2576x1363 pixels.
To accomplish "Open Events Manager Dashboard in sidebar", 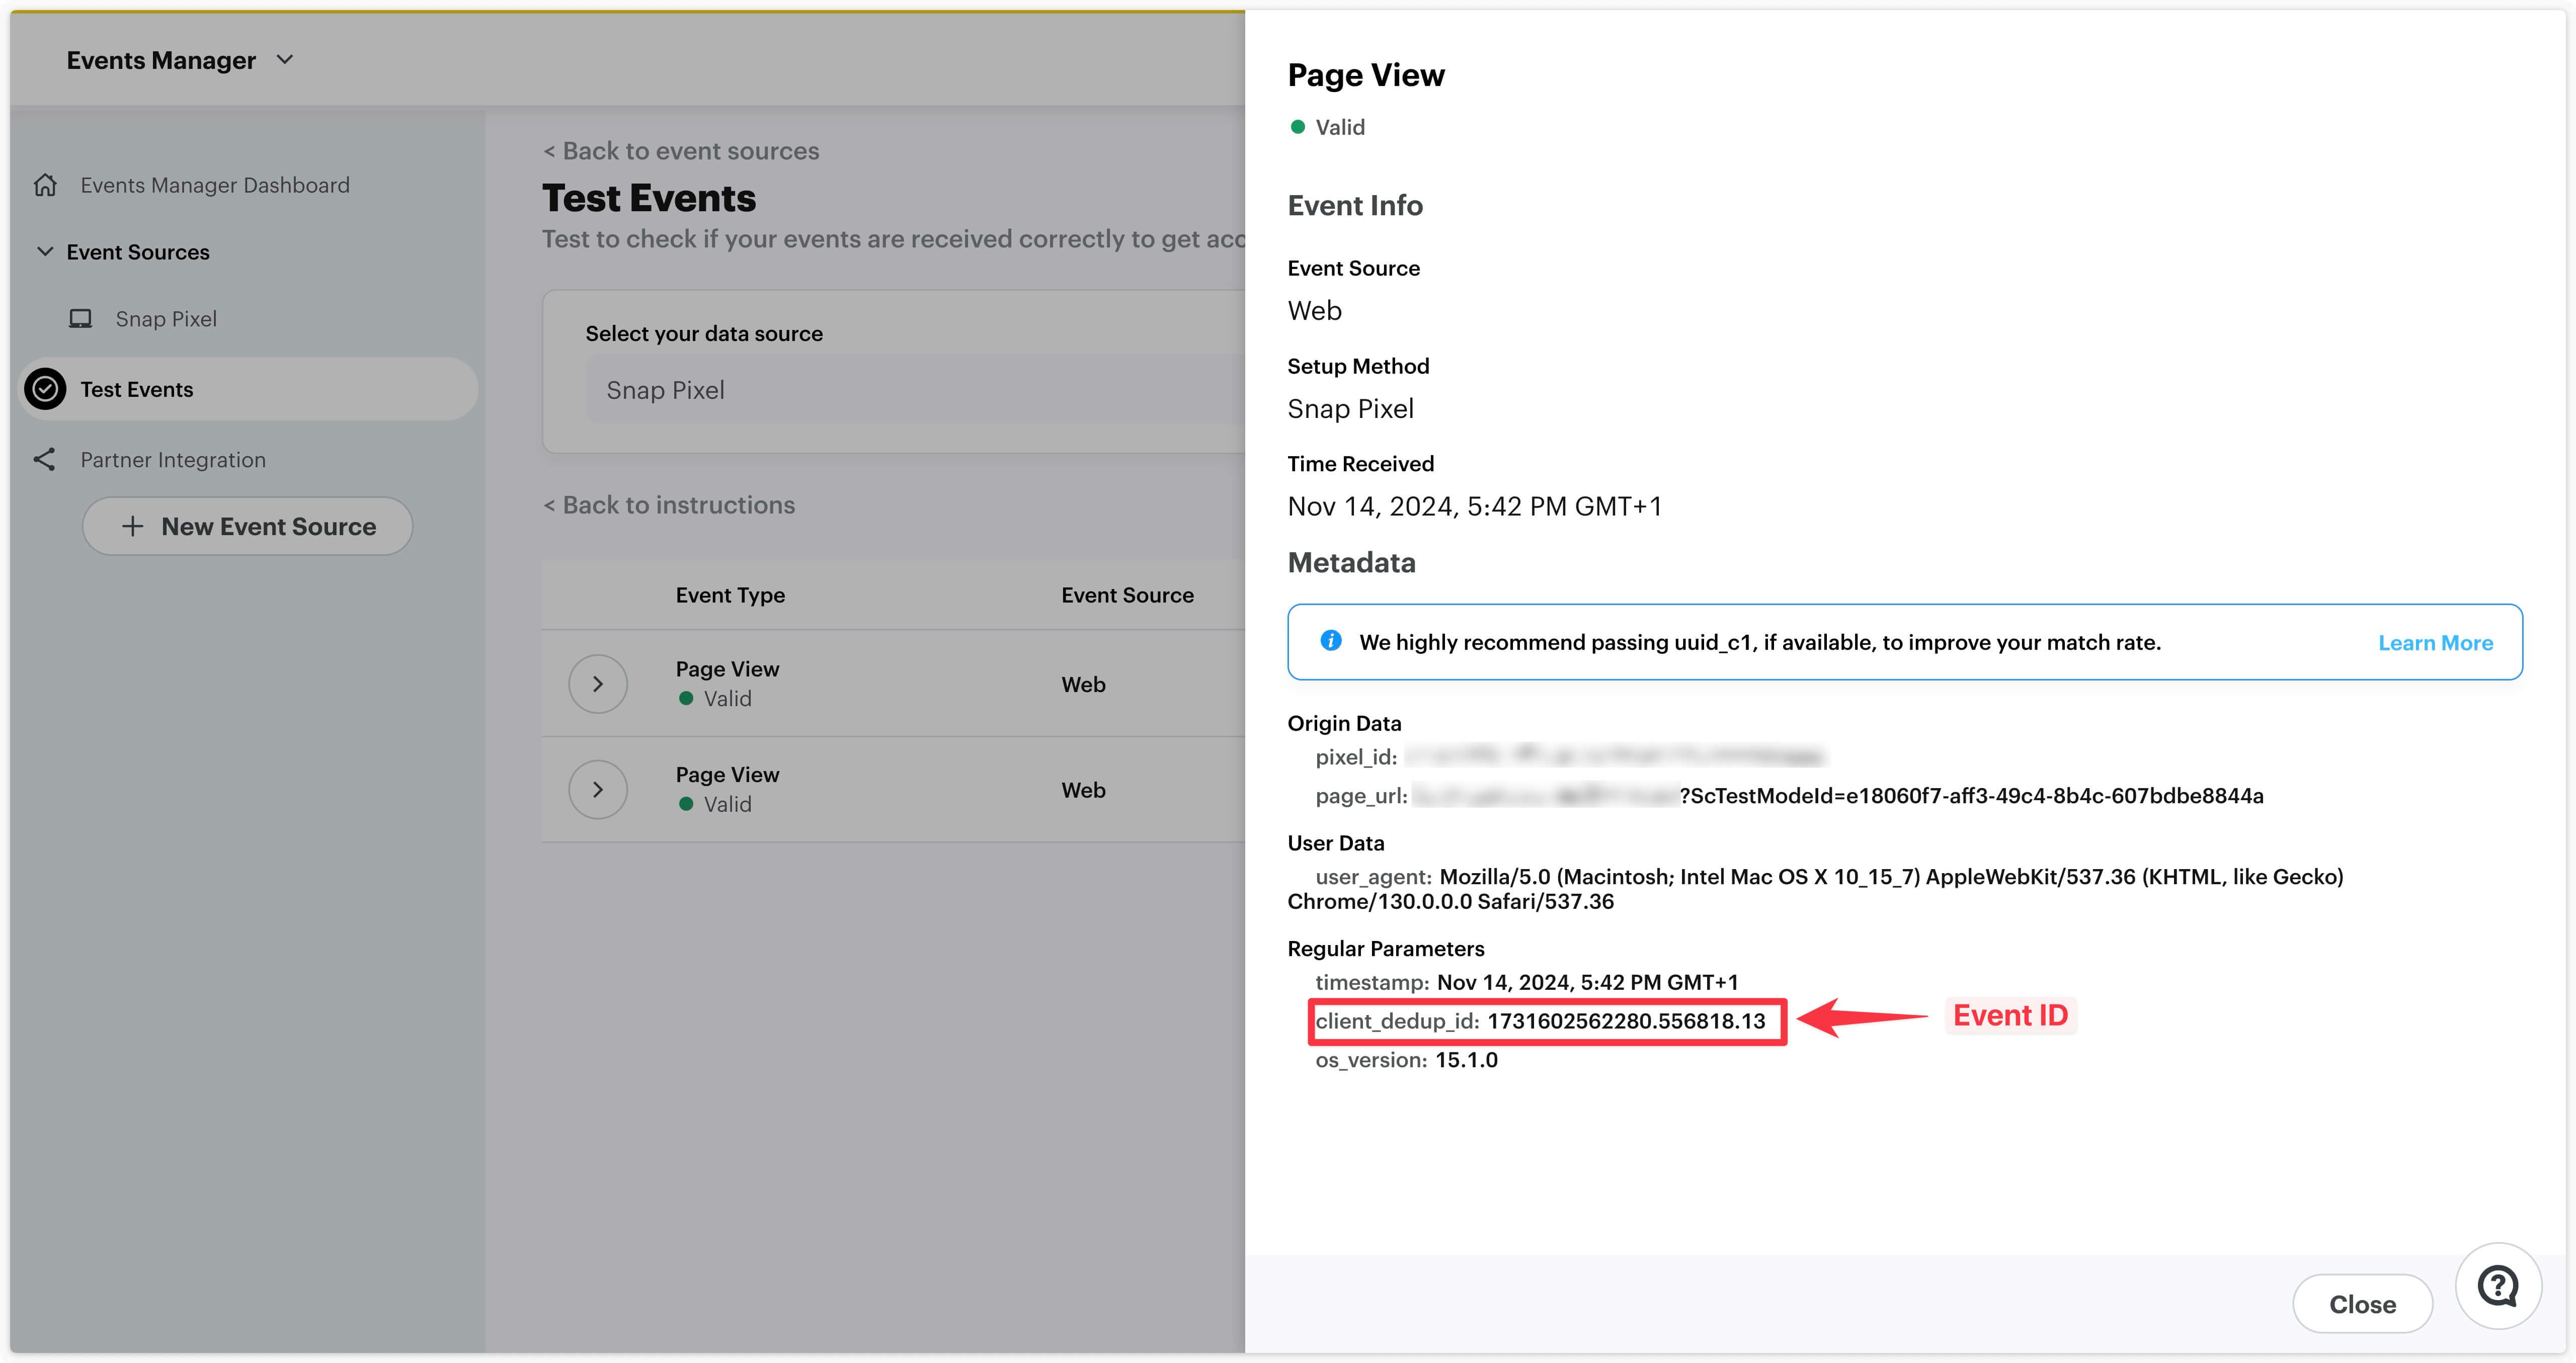I will click(x=215, y=185).
